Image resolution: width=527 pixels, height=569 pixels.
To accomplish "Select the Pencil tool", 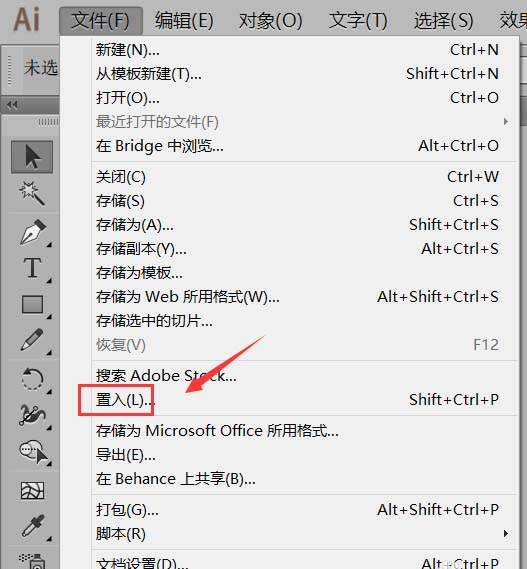I will click(32, 340).
